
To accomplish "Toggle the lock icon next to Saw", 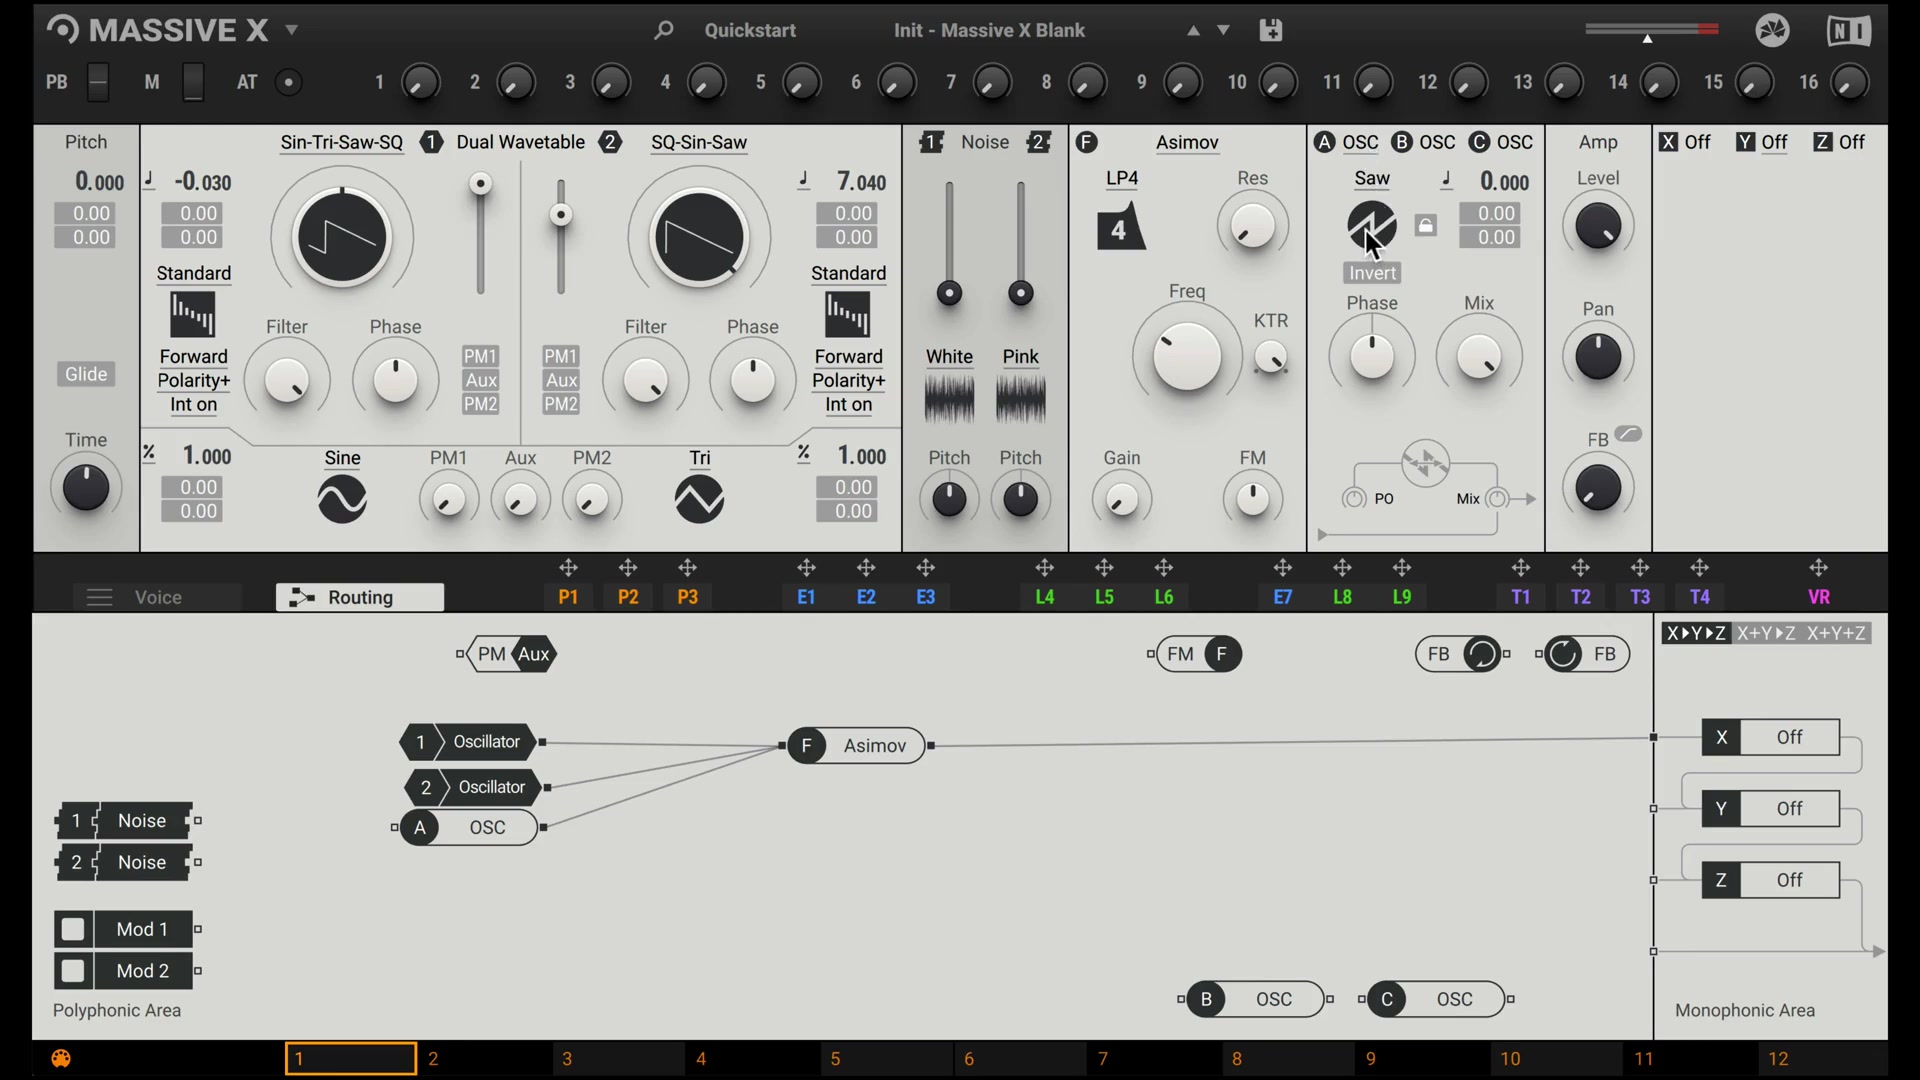I will click(x=1426, y=225).
